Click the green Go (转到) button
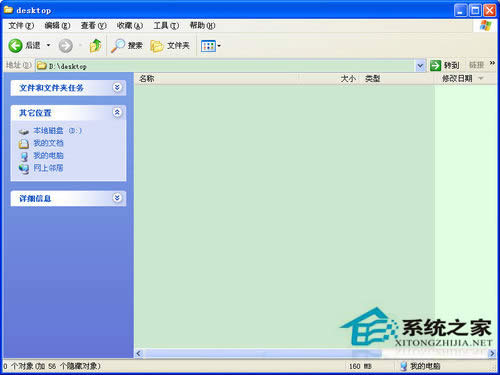This screenshot has height=375, width=500. tap(444, 65)
